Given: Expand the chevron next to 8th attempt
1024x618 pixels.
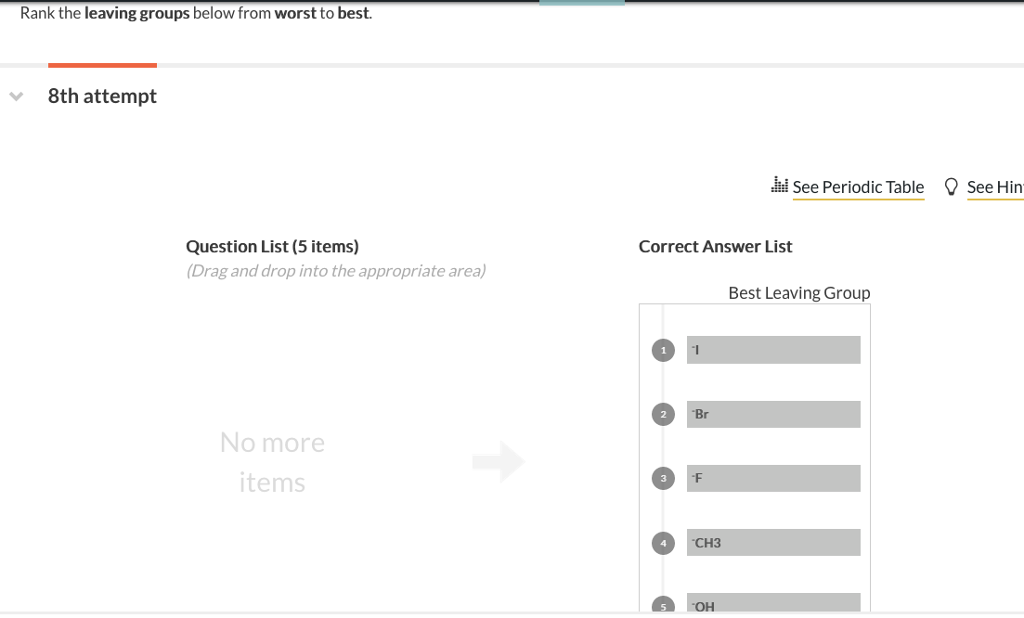Looking at the screenshot, I should 15,95.
